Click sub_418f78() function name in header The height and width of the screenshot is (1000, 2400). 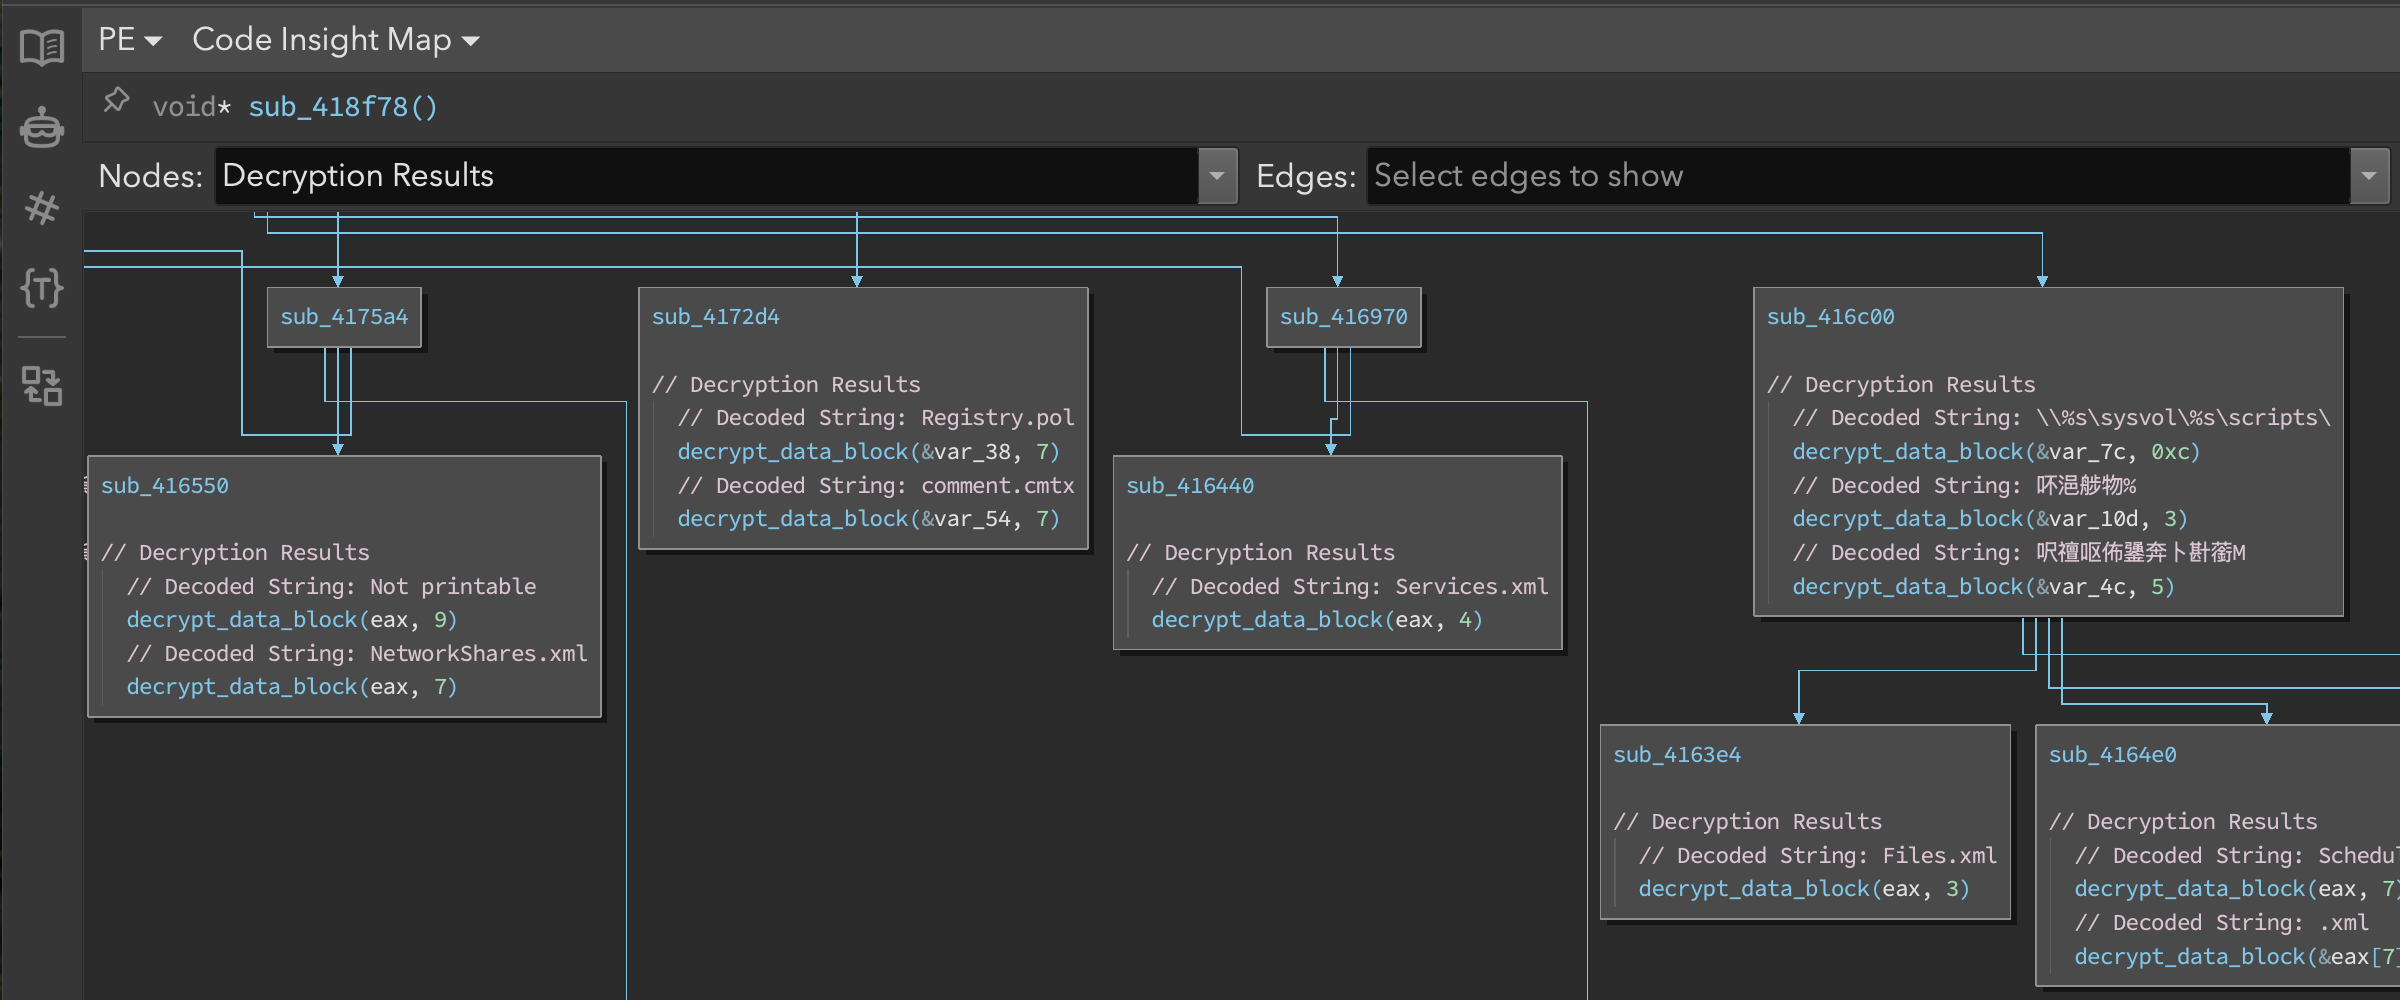(x=343, y=107)
